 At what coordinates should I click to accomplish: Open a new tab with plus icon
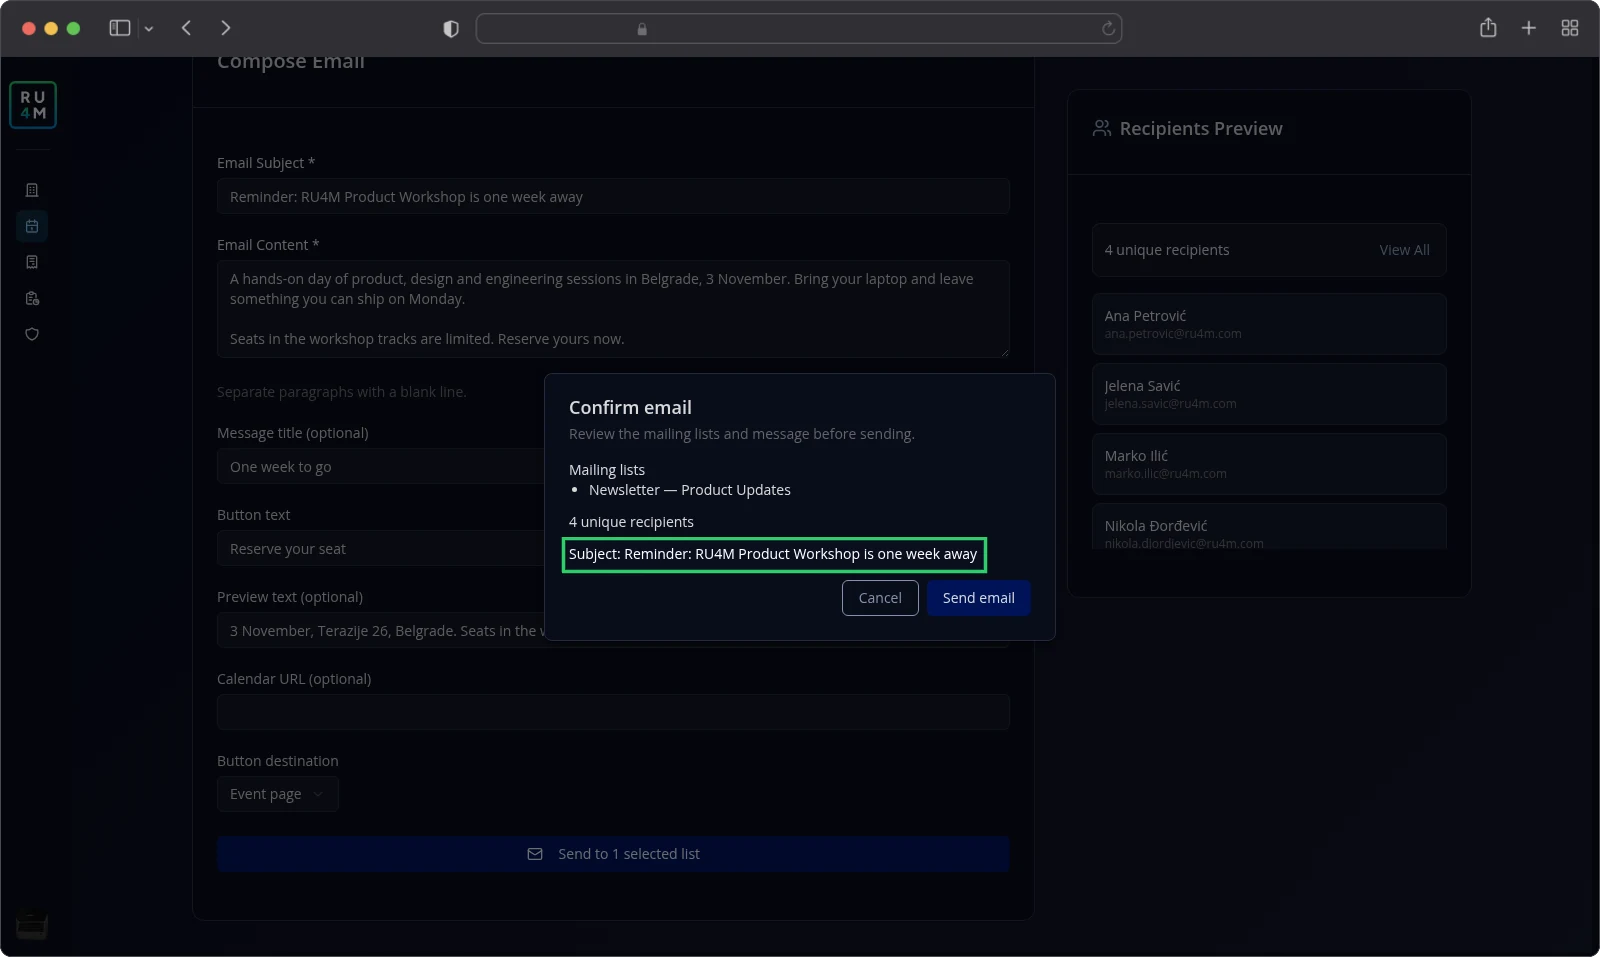pyautogui.click(x=1528, y=28)
